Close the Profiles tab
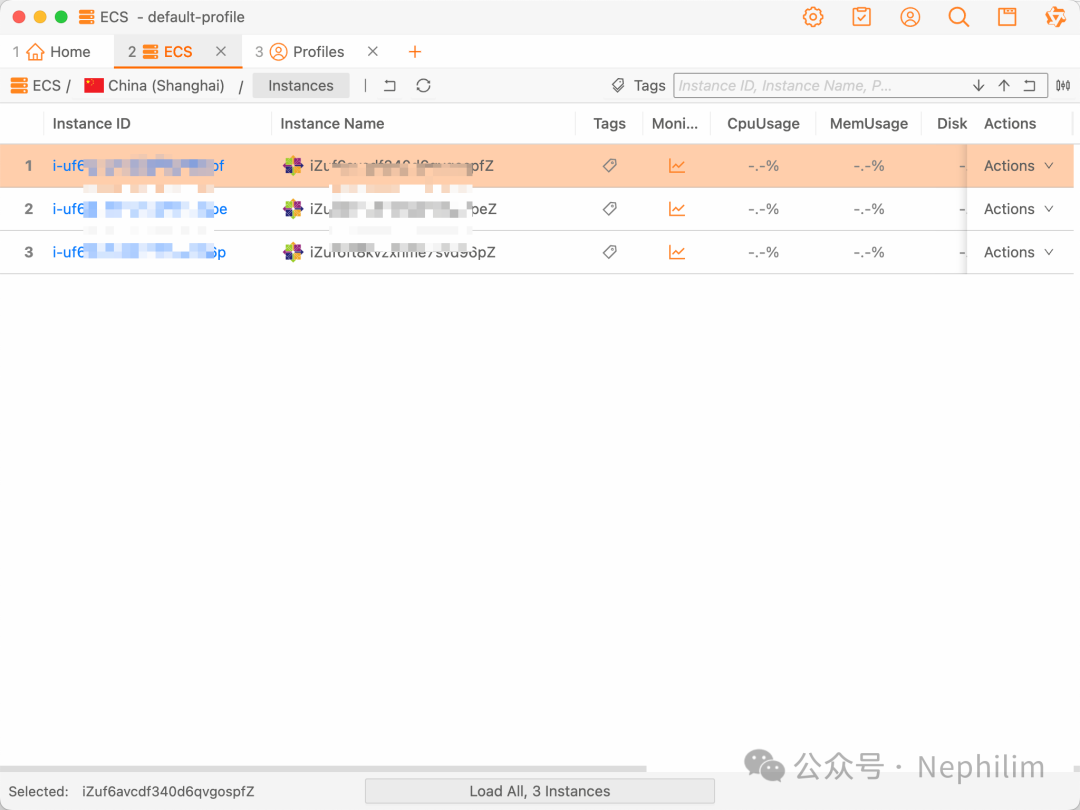 click(373, 52)
